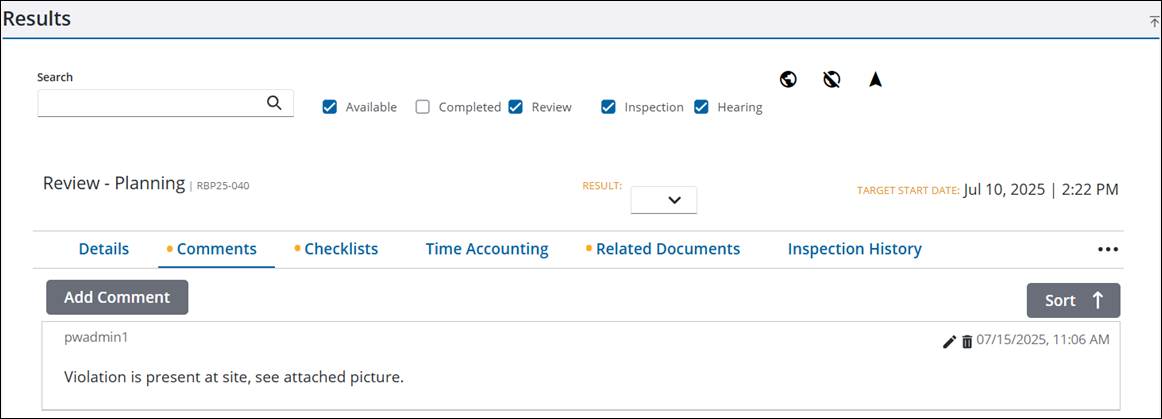Enable the Completed checkbox
The width and height of the screenshot is (1162, 419).
point(423,107)
